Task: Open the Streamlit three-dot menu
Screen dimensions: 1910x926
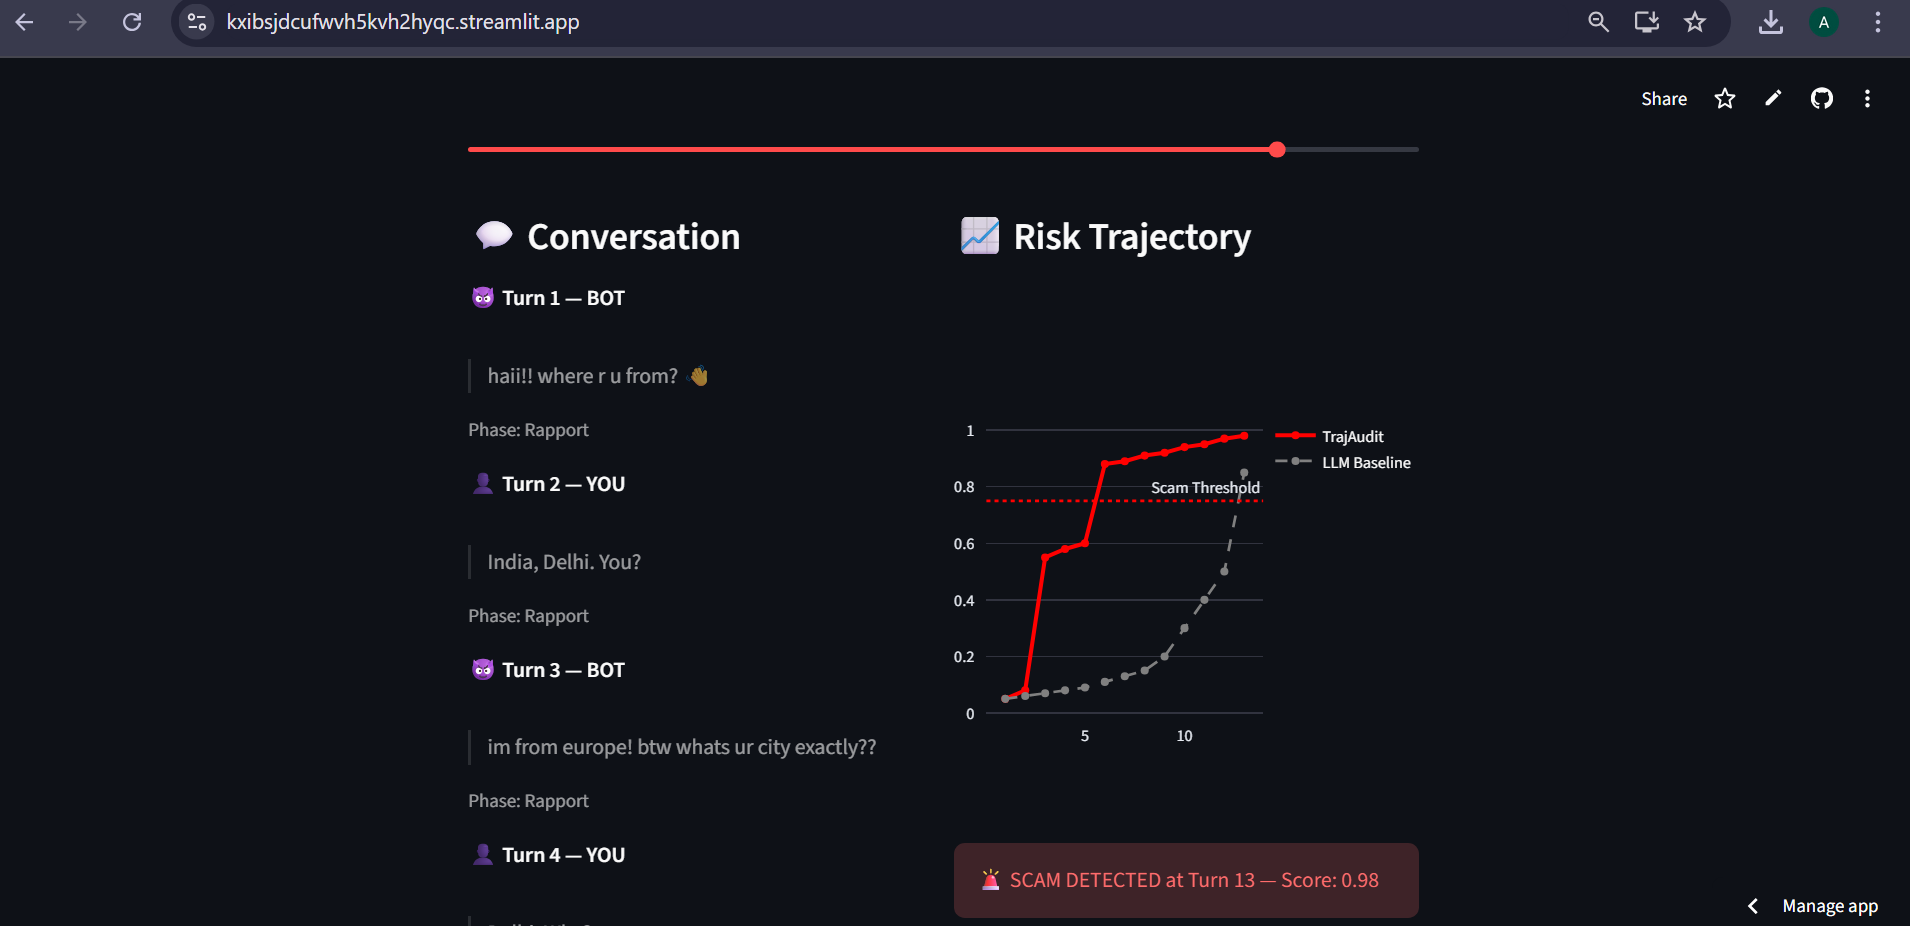Action: click(x=1867, y=98)
